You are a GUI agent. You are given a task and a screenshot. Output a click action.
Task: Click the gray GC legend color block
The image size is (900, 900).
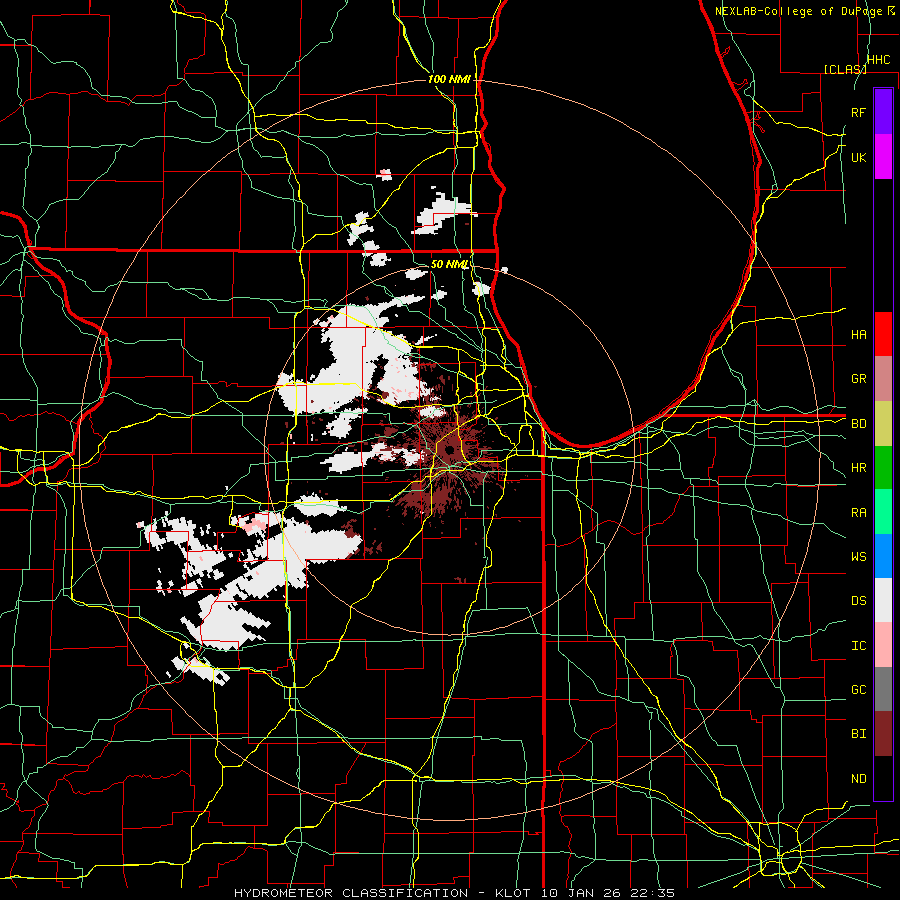883,689
